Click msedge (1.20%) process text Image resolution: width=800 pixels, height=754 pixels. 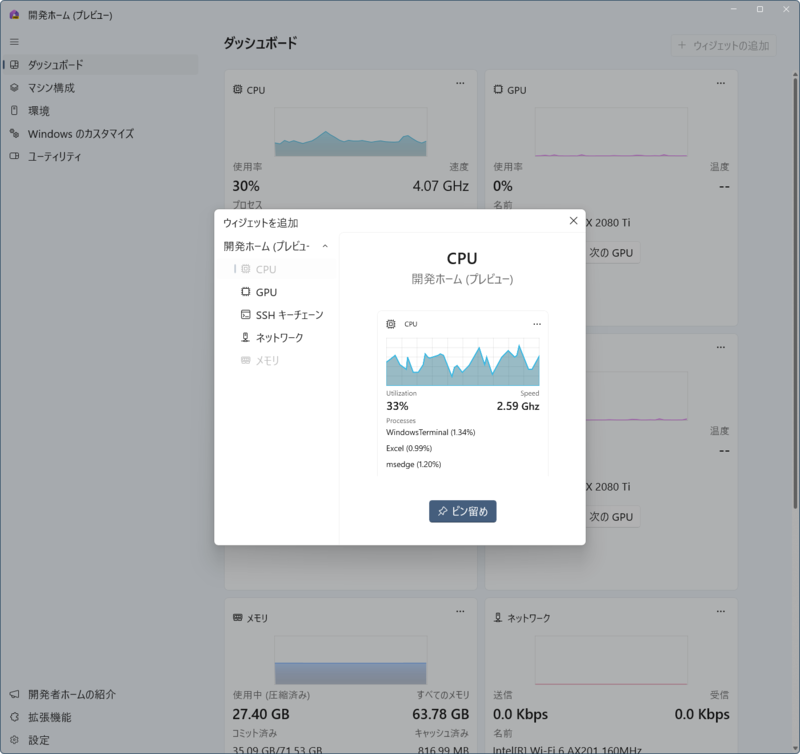[413, 464]
